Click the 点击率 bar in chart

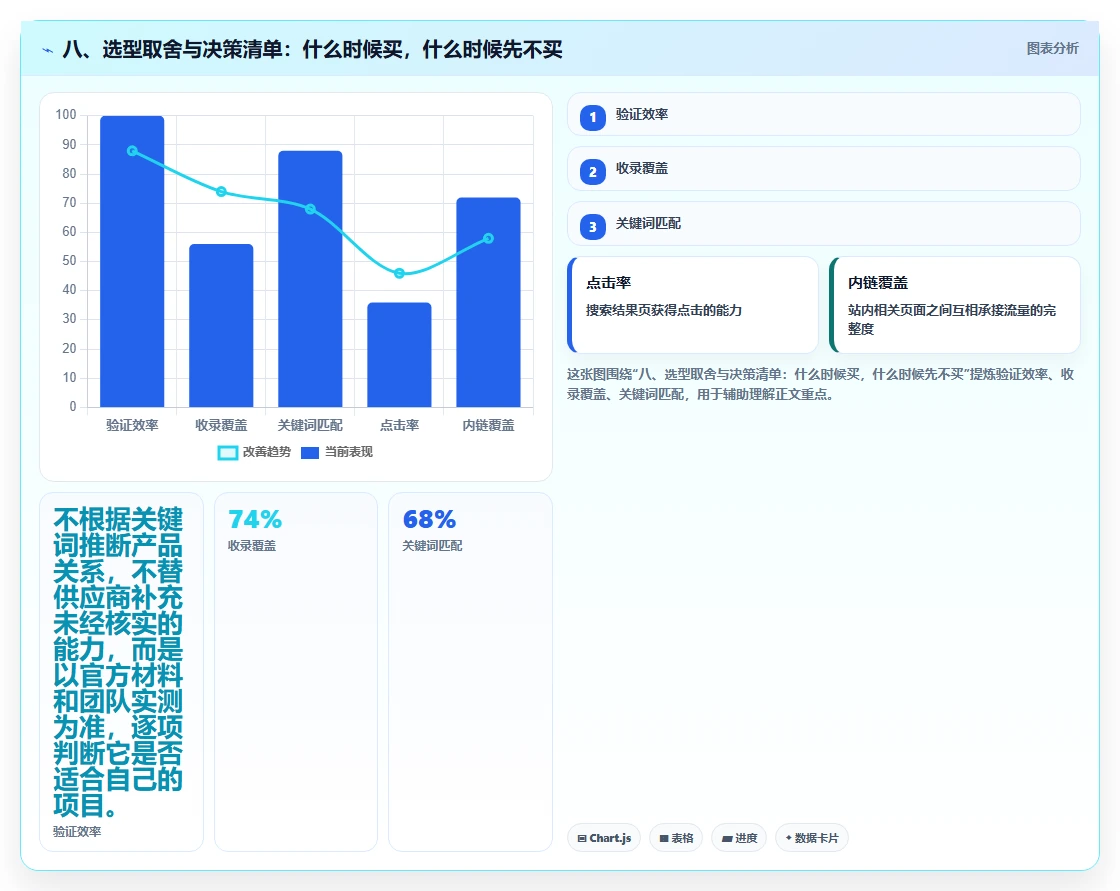click(x=399, y=355)
